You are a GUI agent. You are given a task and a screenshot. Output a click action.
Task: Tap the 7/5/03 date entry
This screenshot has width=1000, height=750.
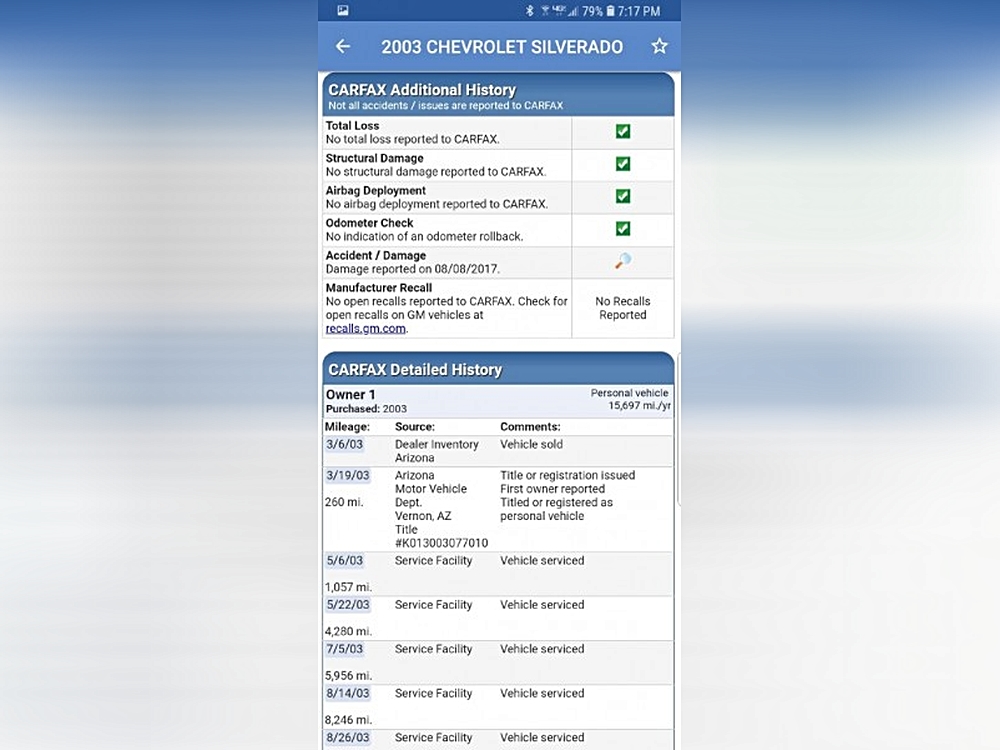[344, 649]
